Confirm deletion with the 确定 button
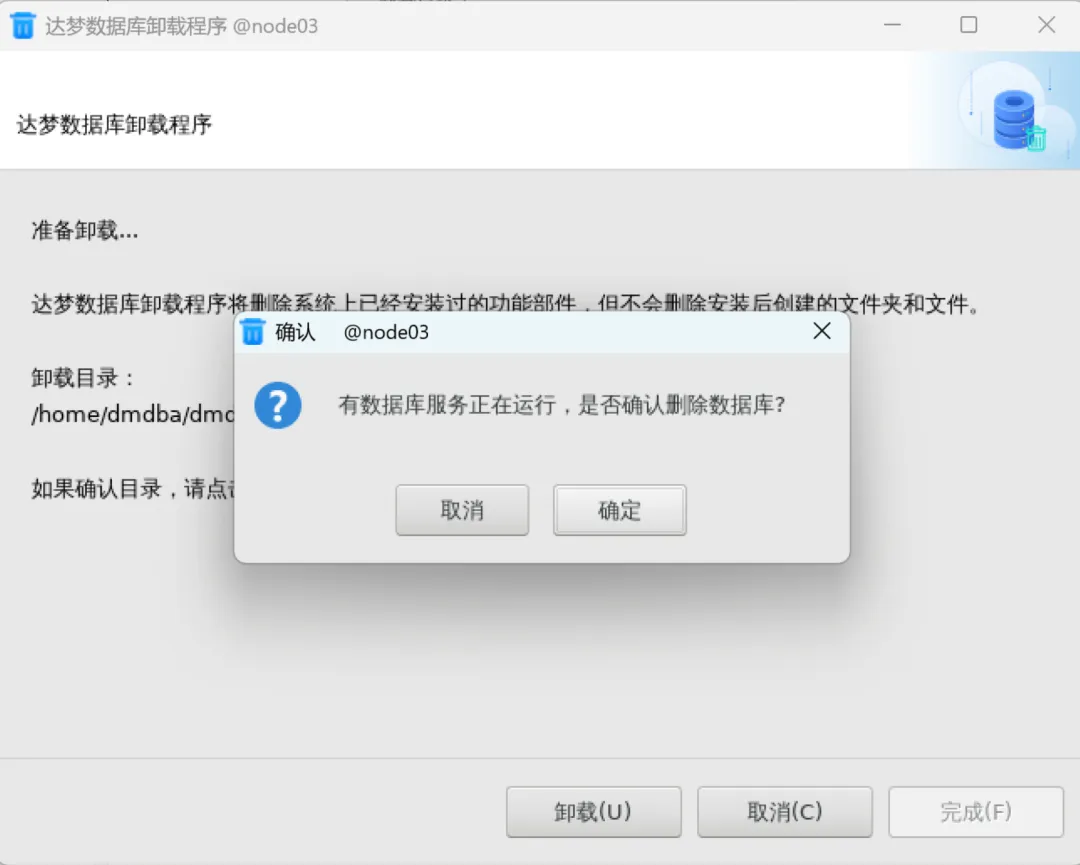 (x=620, y=510)
